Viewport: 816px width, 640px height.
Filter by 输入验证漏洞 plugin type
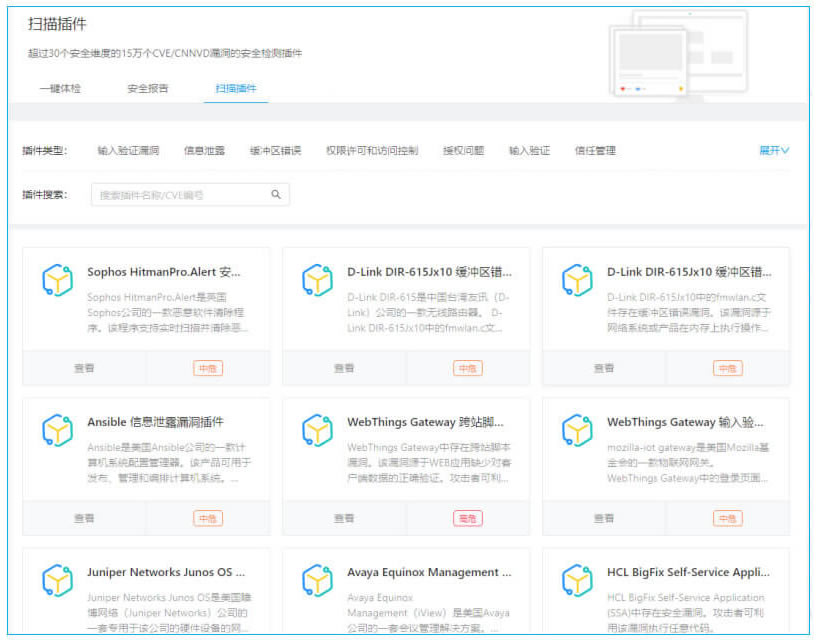[x=128, y=150]
